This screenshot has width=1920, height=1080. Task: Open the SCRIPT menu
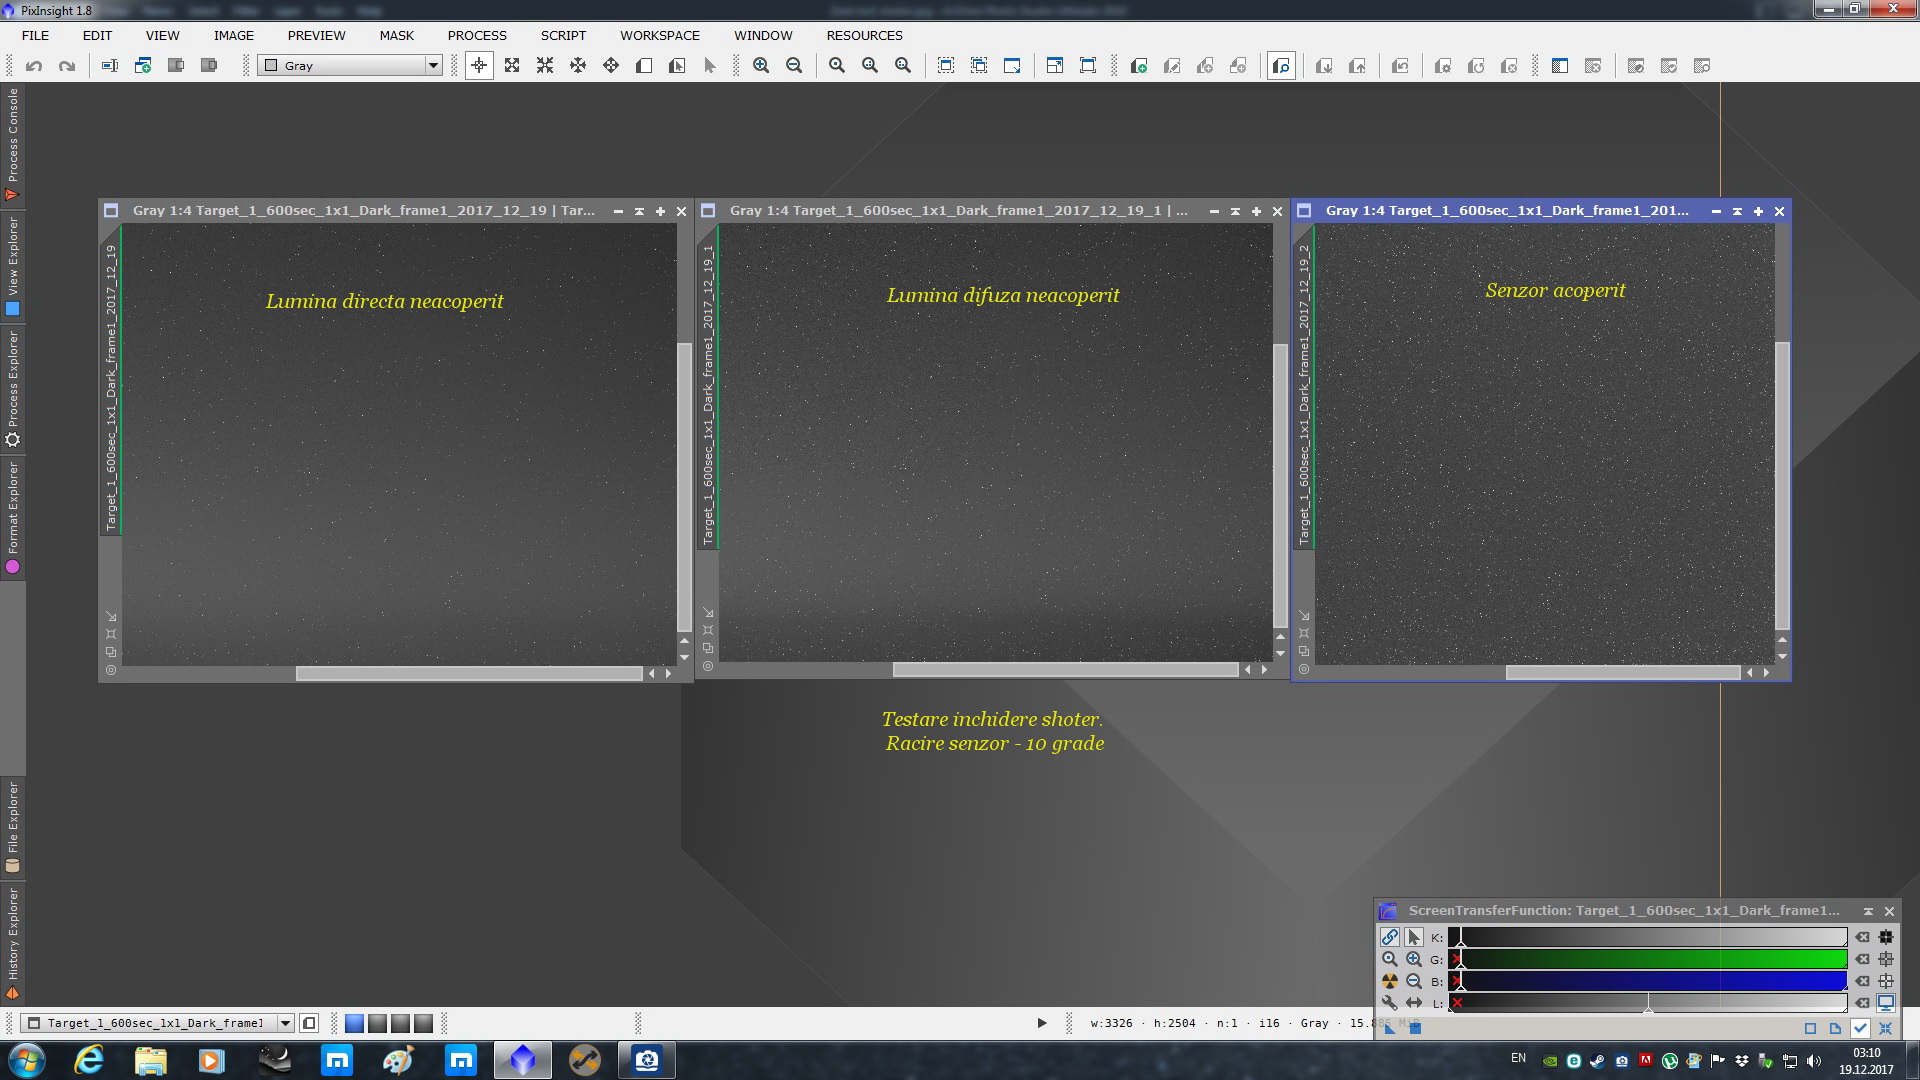pyautogui.click(x=563, y=35)
